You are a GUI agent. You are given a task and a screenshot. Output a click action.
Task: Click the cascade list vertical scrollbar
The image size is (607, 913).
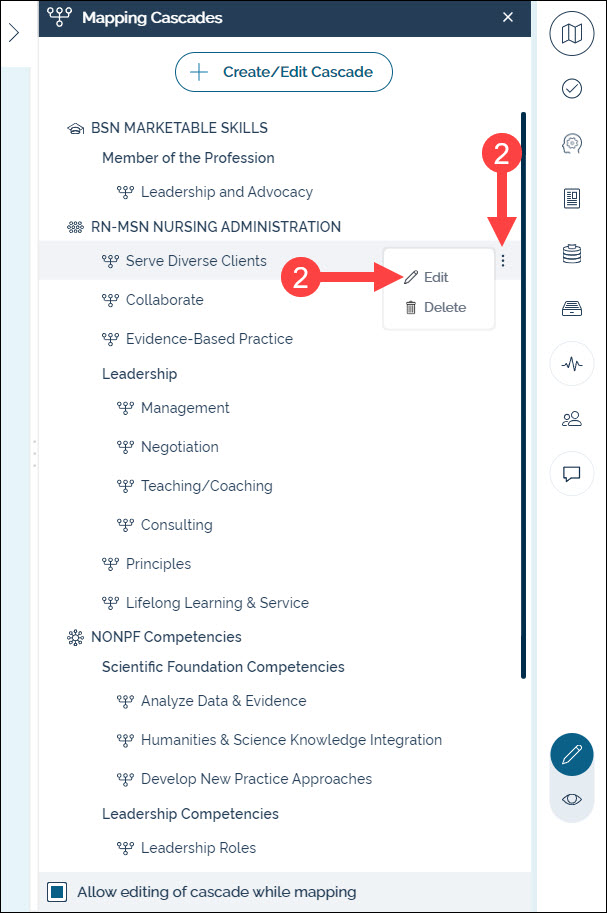[x=522, y=400]
